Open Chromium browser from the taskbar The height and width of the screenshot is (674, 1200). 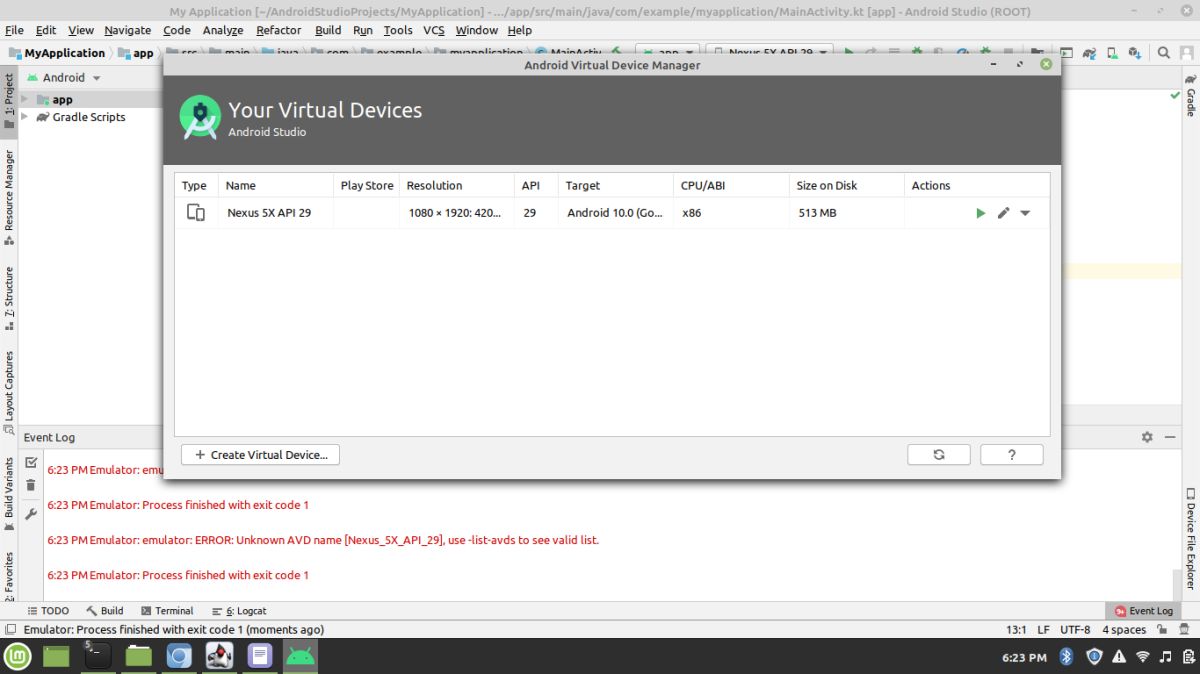click(x=179, y=656)
